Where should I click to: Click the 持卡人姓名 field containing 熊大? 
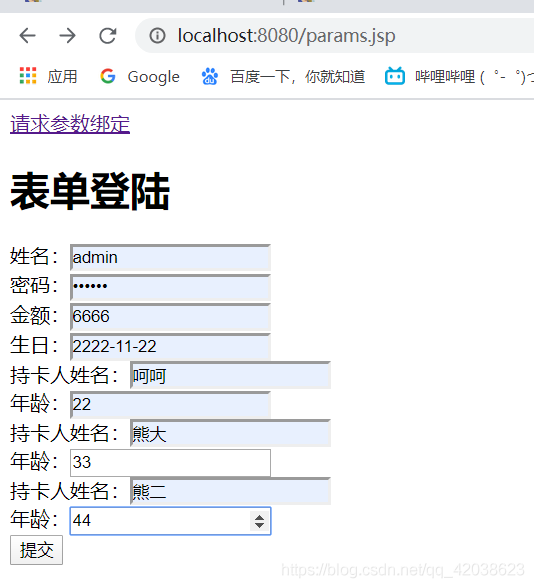(x=230, y=433)
